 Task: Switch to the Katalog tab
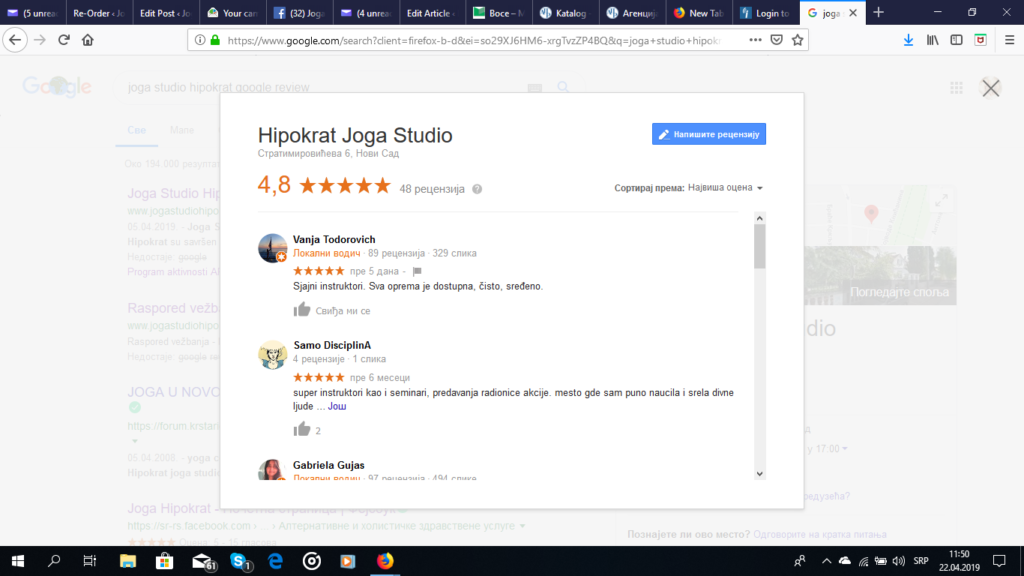click(565, 12)
